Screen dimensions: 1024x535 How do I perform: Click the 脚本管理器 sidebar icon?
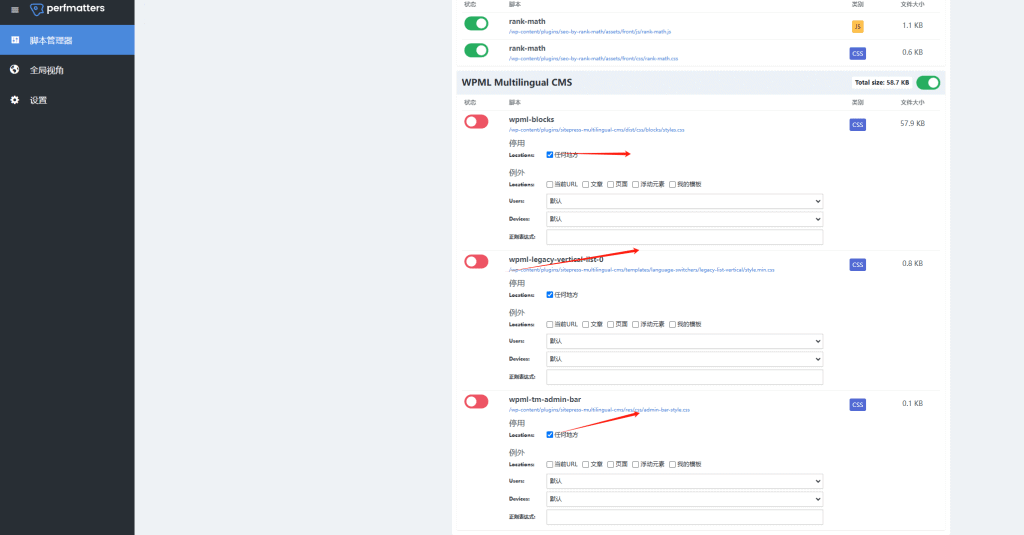15,40
